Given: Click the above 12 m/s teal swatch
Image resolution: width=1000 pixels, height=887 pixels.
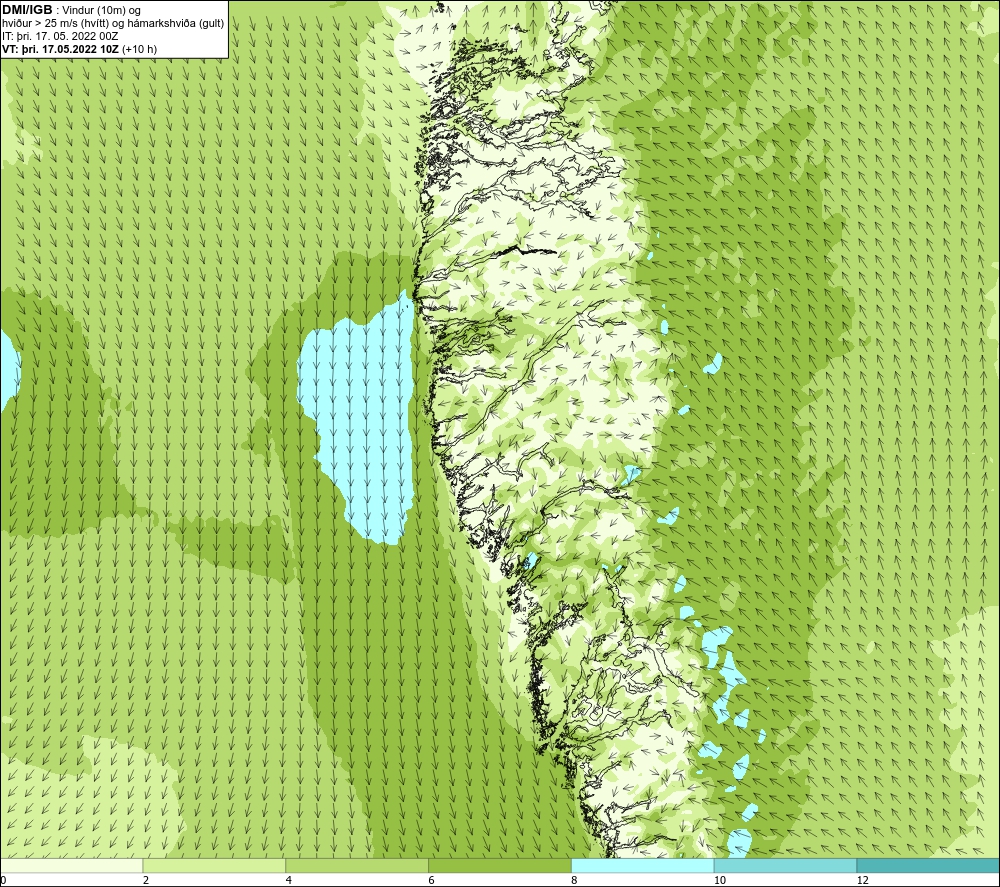Looking at the screenshot, I should 929,865.
